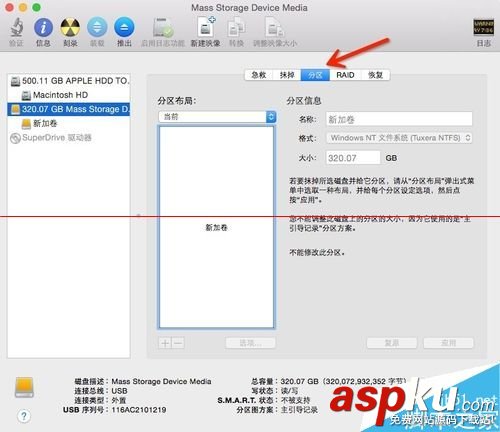Screen dimensions: 500x432
Task: Click the Verify (验证) microscope icon
Action: pos(16,28)
